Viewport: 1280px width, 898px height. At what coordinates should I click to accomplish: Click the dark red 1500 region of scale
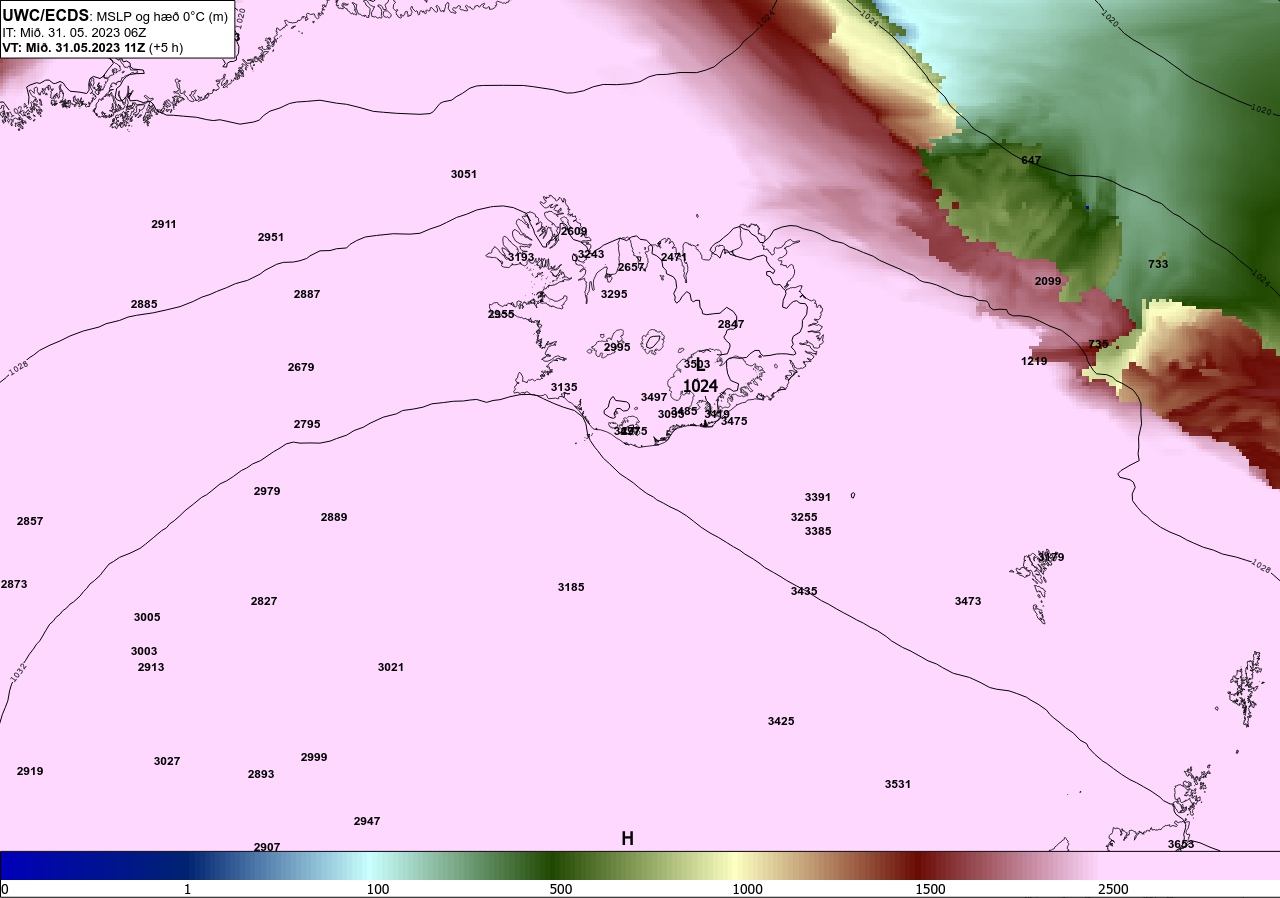pos(920,865)
